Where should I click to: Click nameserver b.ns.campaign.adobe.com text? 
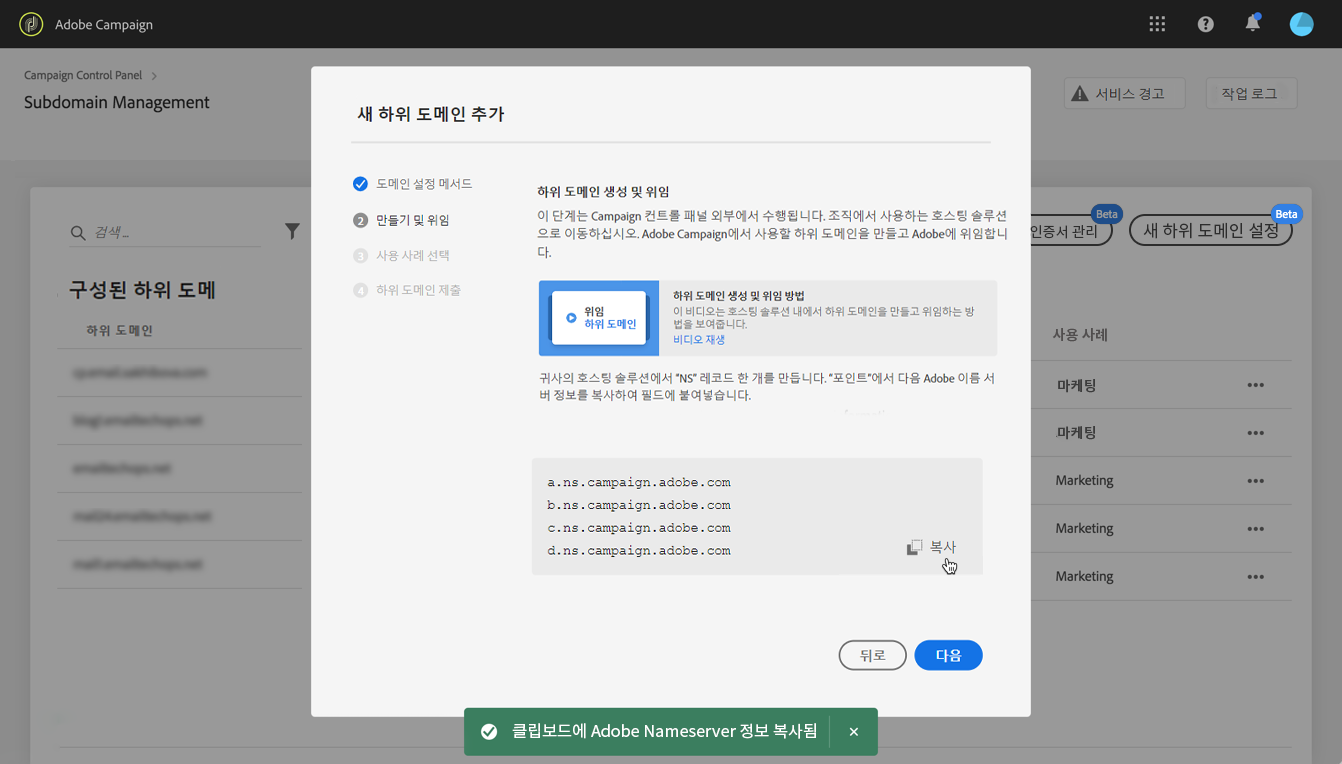click(639, 505)
